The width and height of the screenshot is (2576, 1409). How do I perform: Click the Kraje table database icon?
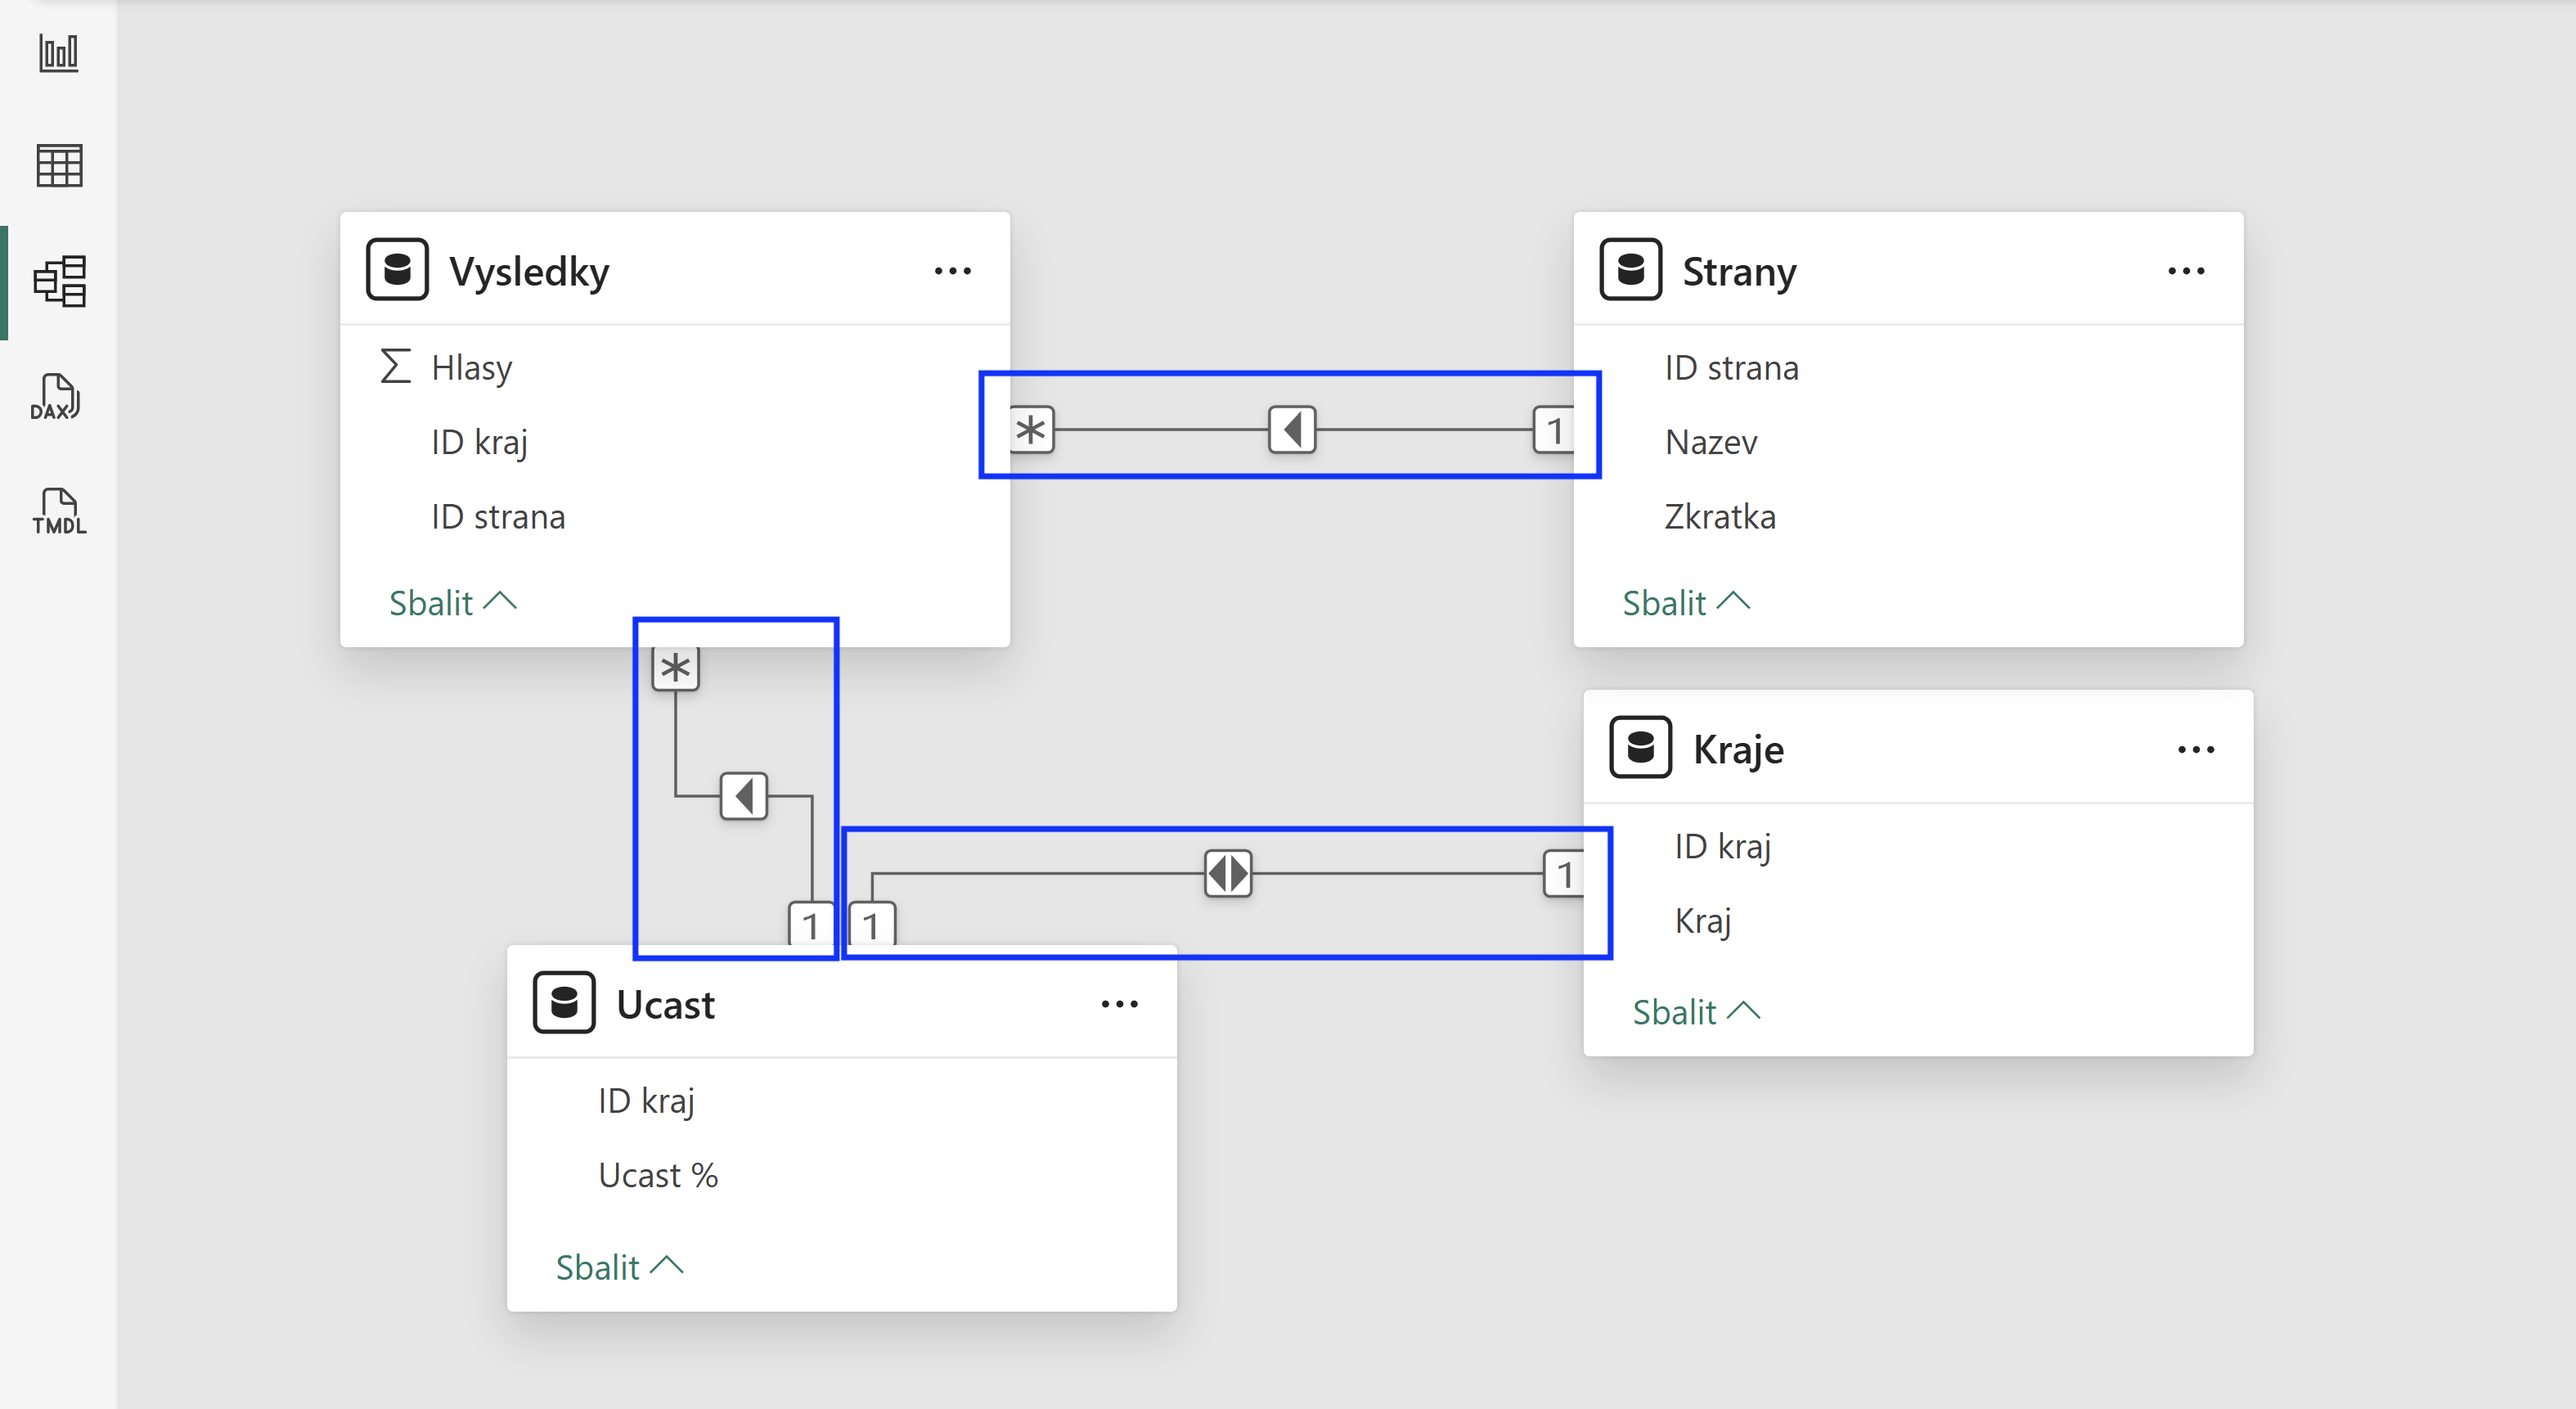[1640, 748]
